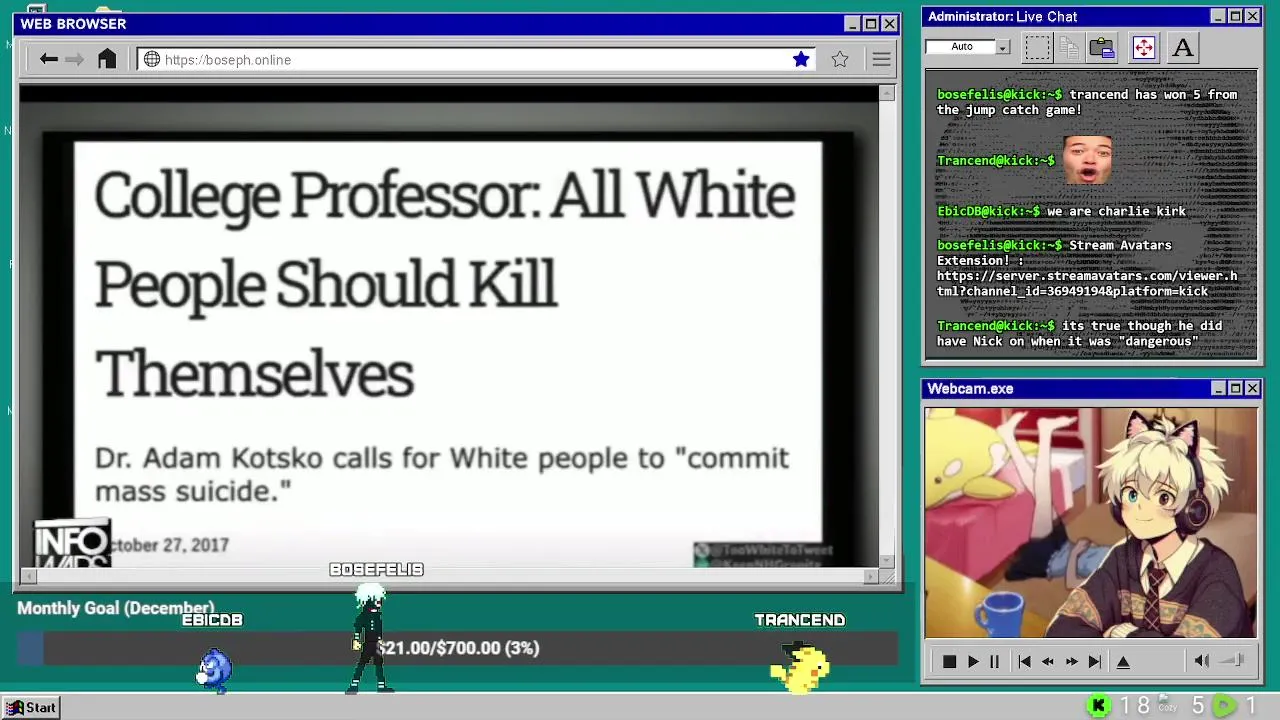This screenshot has width=1280, height=720.
Task: Click the red arrows move icon
Action: click(1143, 47)
